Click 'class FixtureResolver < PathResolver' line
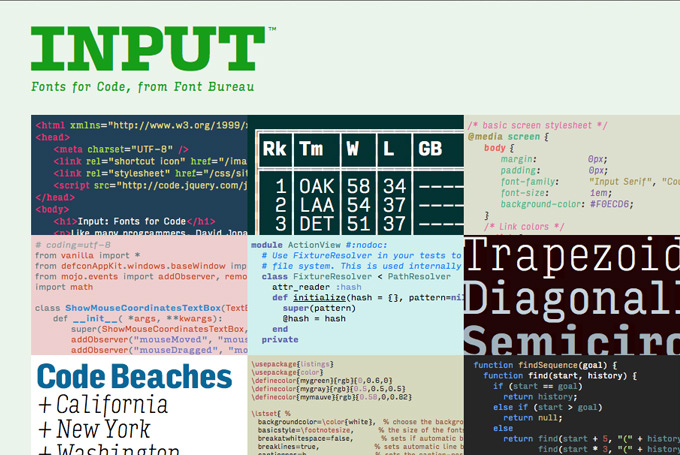This screenshot has height=455, width=680. pos(356,277)
